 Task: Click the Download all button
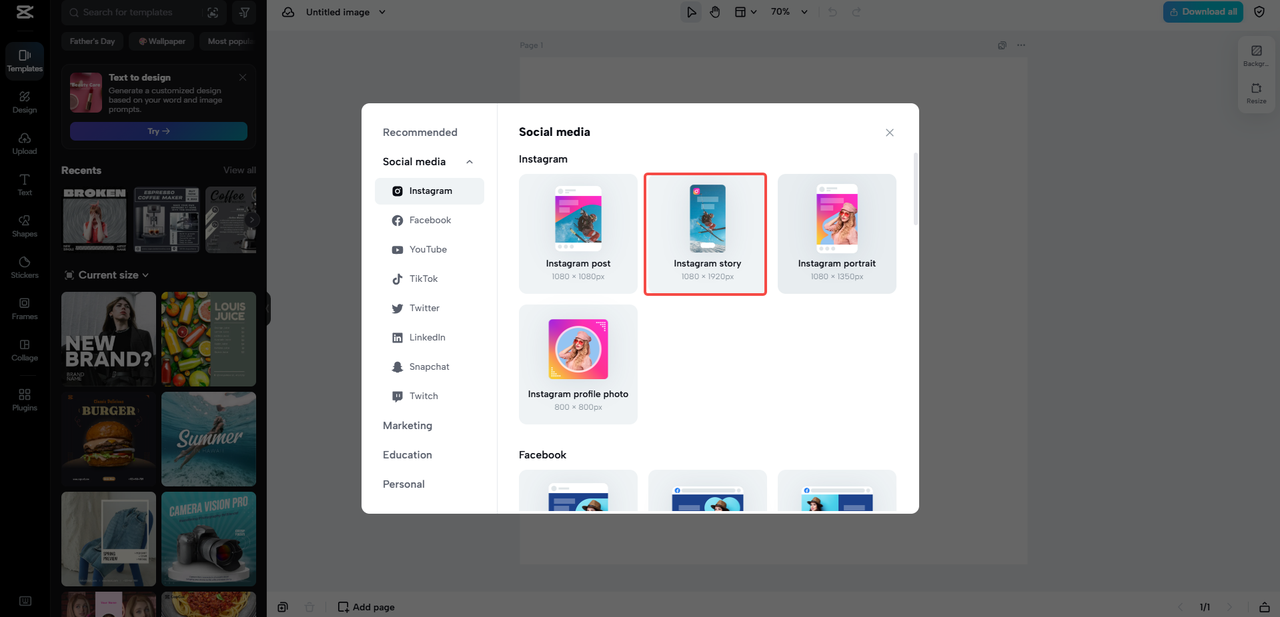pos(1202,11)
